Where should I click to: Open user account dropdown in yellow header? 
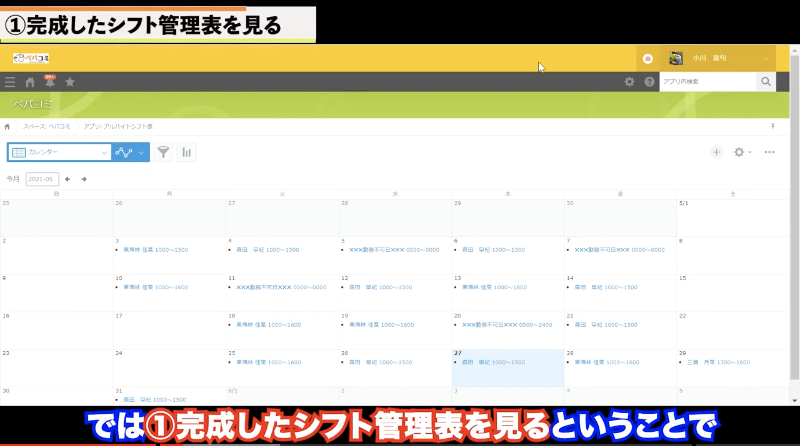click(718, 58)
